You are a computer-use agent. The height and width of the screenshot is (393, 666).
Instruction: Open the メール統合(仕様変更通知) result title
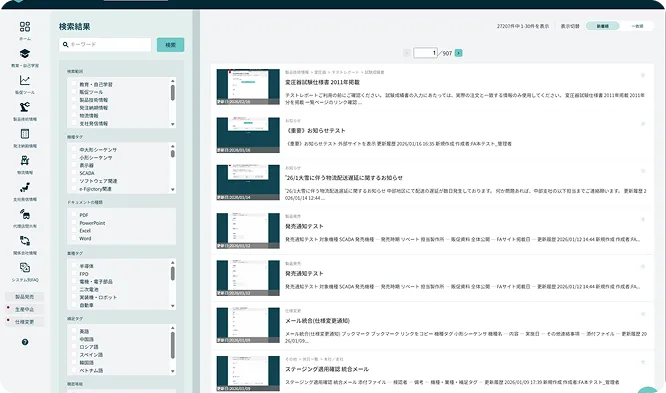pyautogui.click(x=317, y=321)
